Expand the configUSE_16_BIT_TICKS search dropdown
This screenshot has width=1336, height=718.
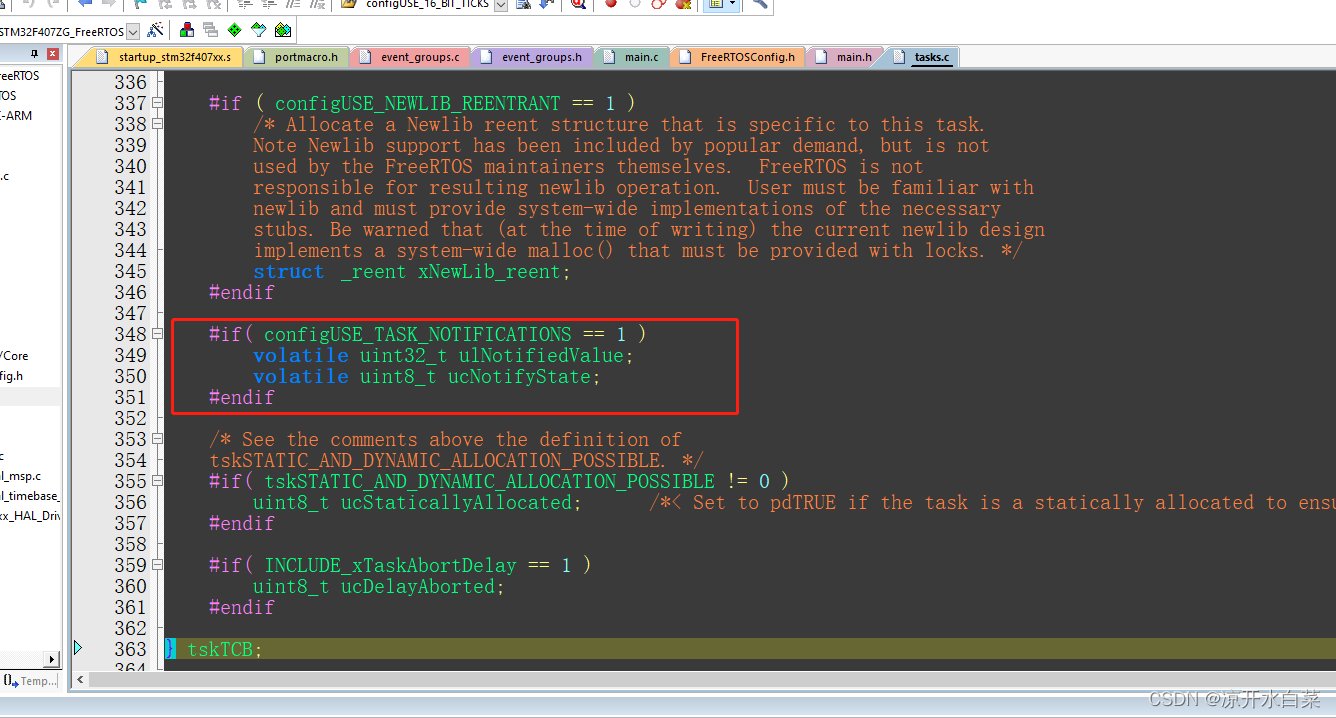pos(501,5)
